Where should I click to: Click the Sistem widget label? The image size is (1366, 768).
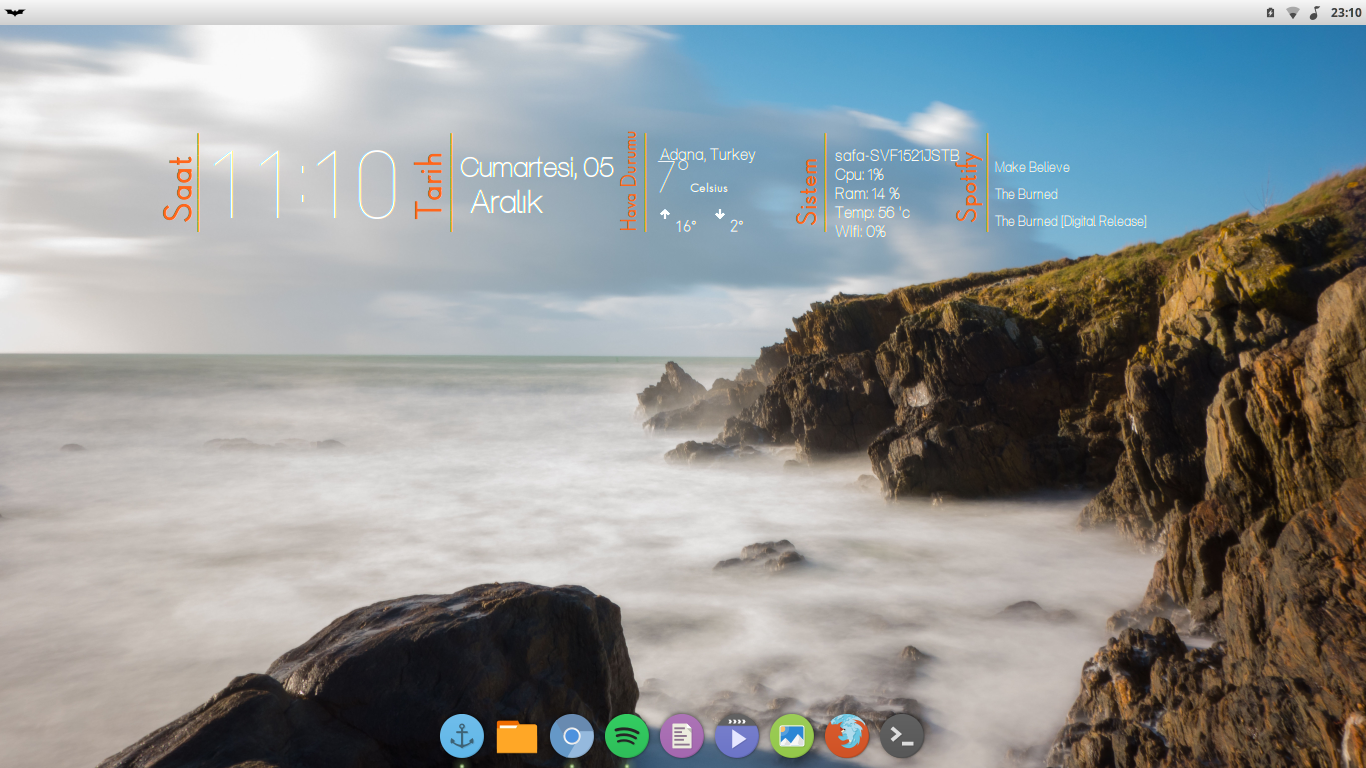[x=808, y=191]
